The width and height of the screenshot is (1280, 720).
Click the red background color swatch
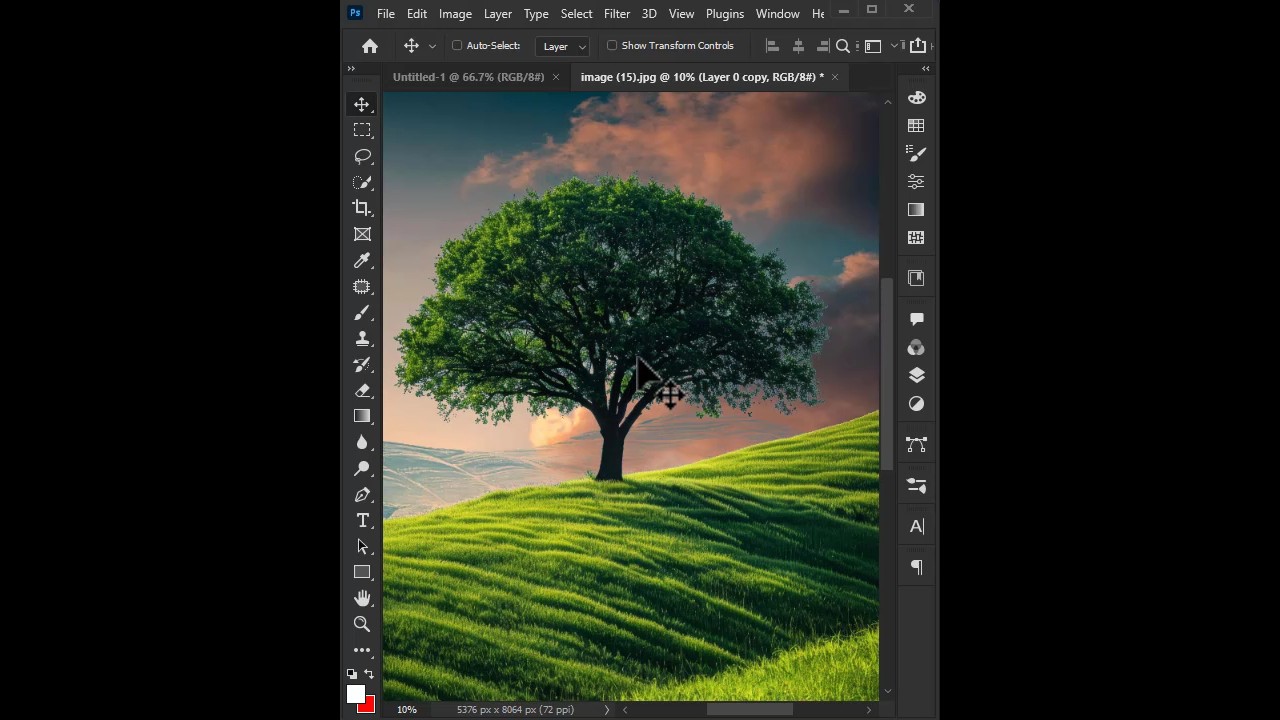pos(368,706)
